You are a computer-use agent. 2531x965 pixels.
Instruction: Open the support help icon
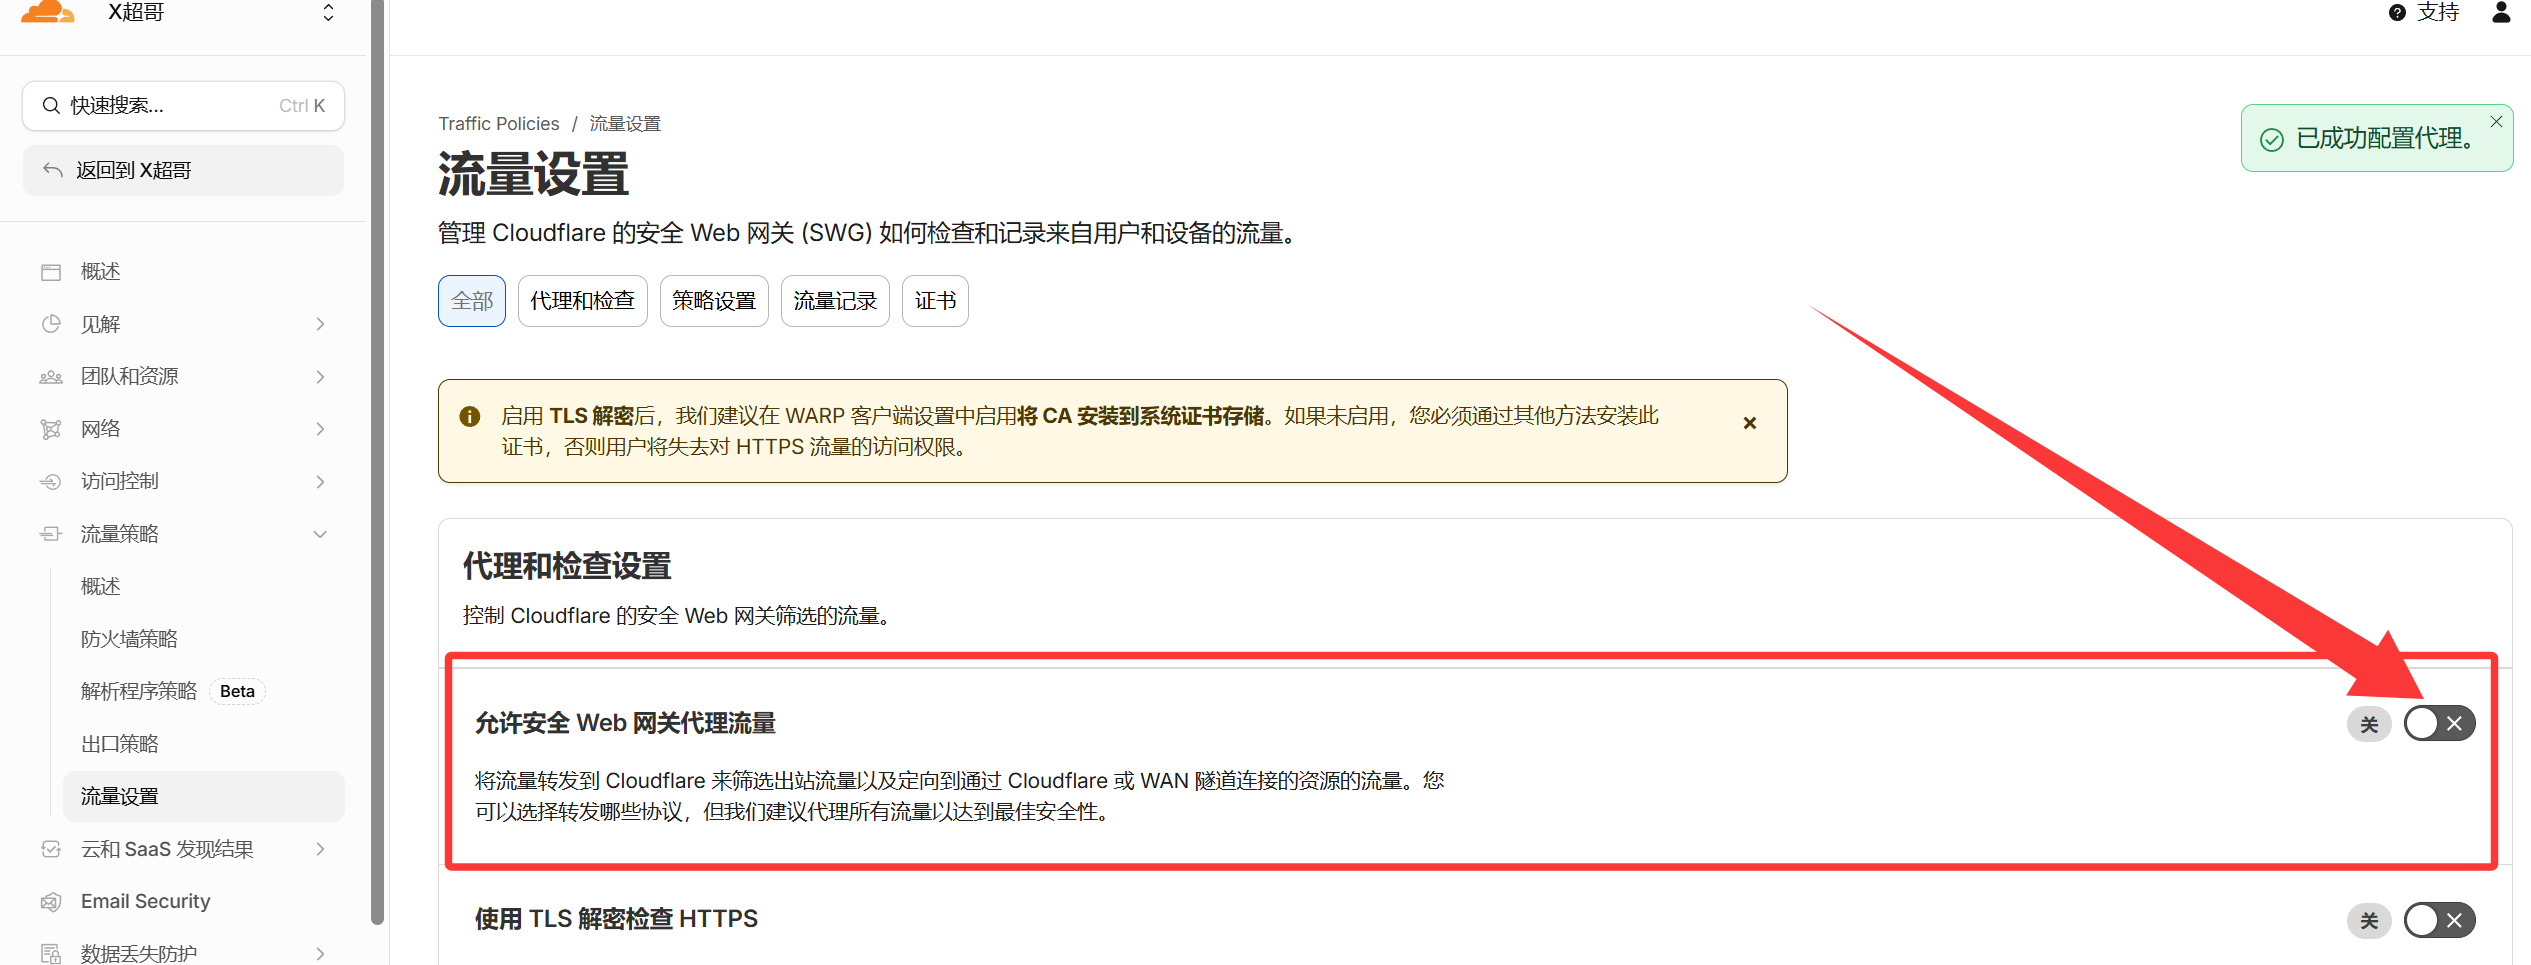pyautogui.click(x=2397, y=13)
